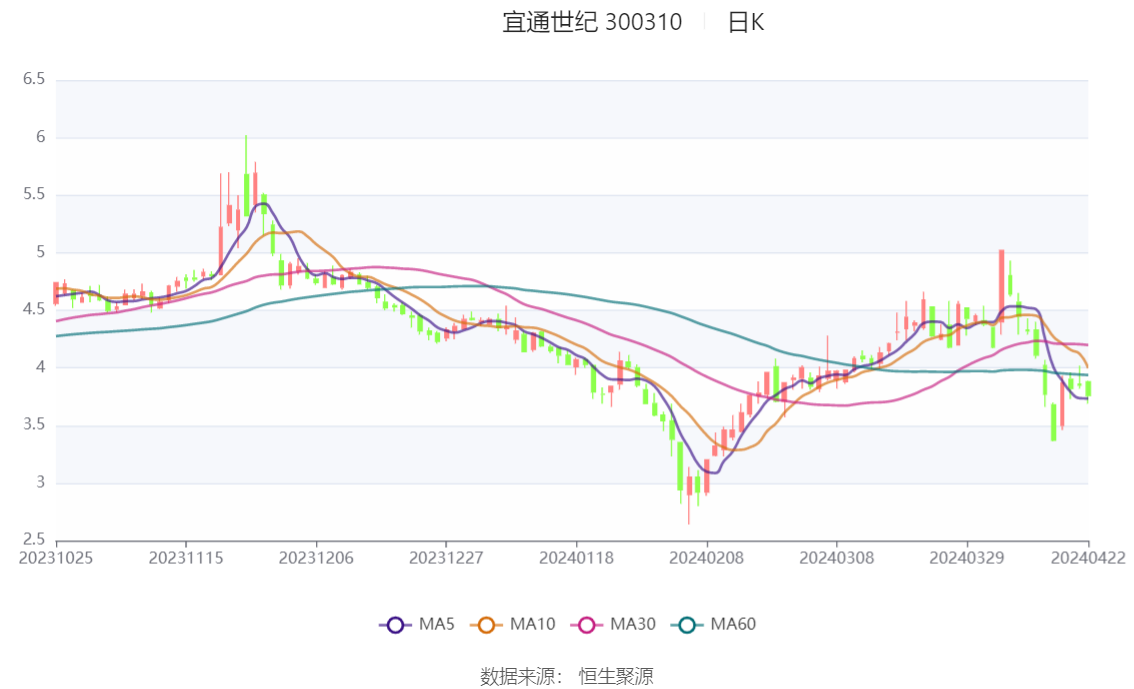Click the 4.5 price axis label

coord(33,309)
